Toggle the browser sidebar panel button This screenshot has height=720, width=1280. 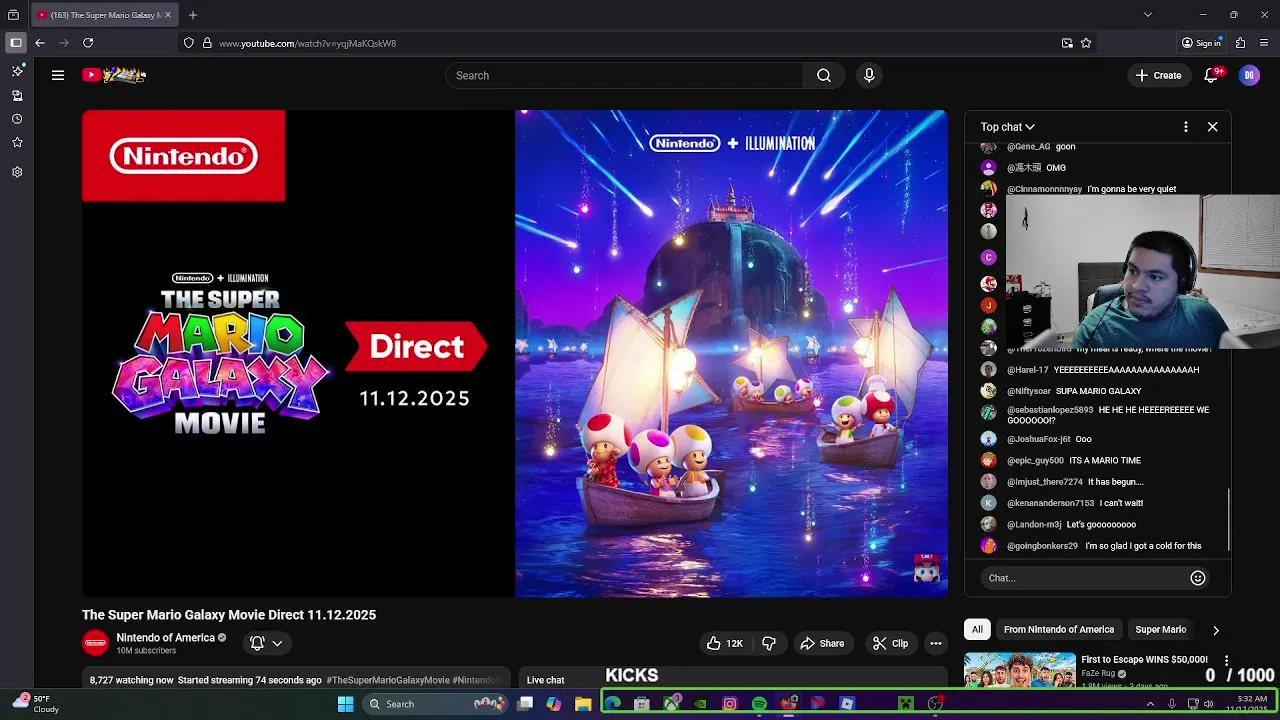16,43
